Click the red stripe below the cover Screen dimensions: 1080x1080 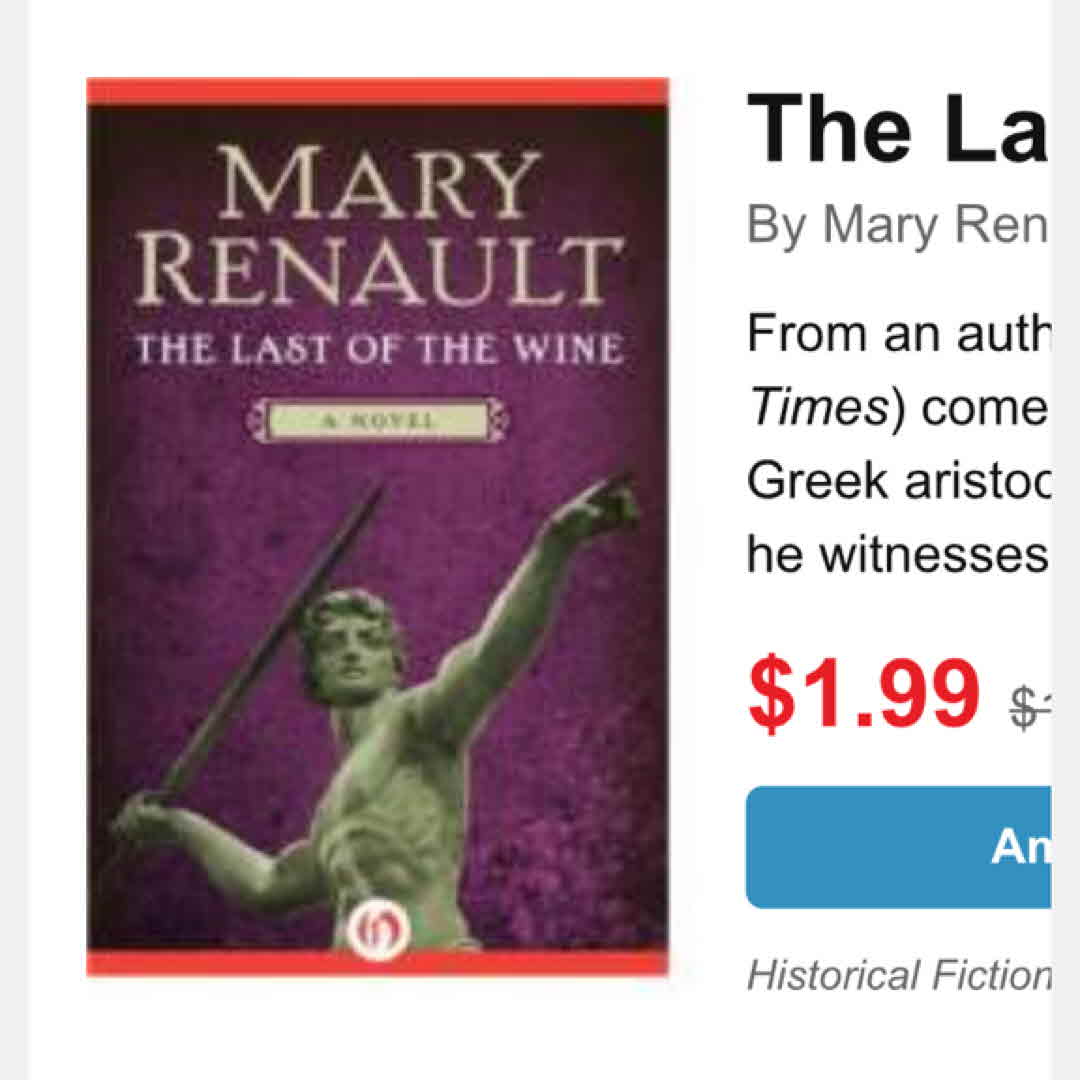click(377, 963)
